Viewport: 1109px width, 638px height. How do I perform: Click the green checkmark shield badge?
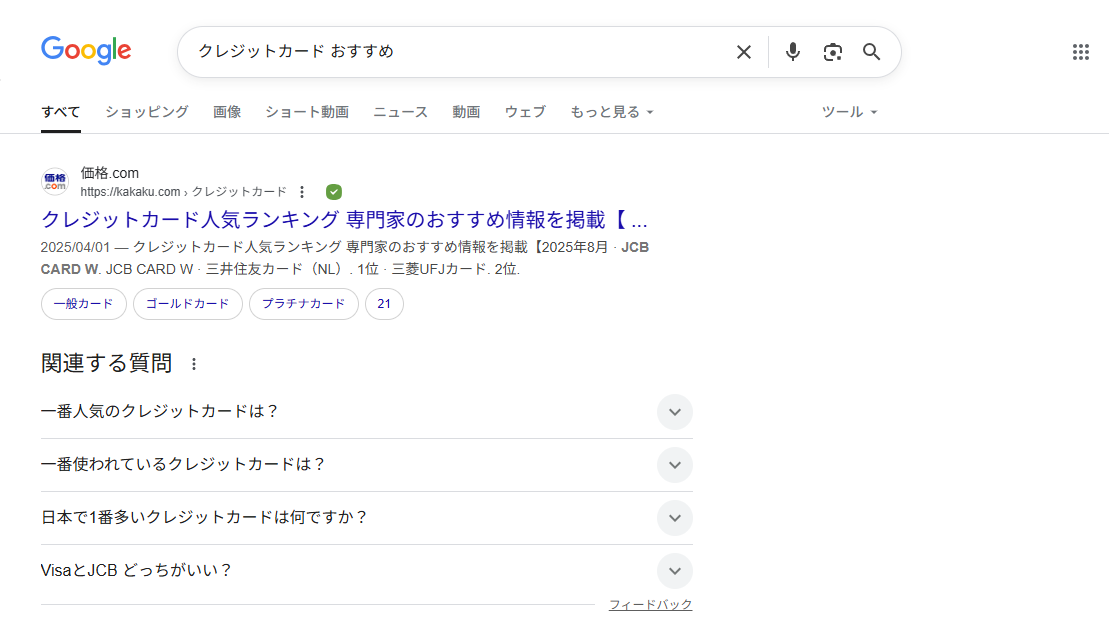(334, 192)
